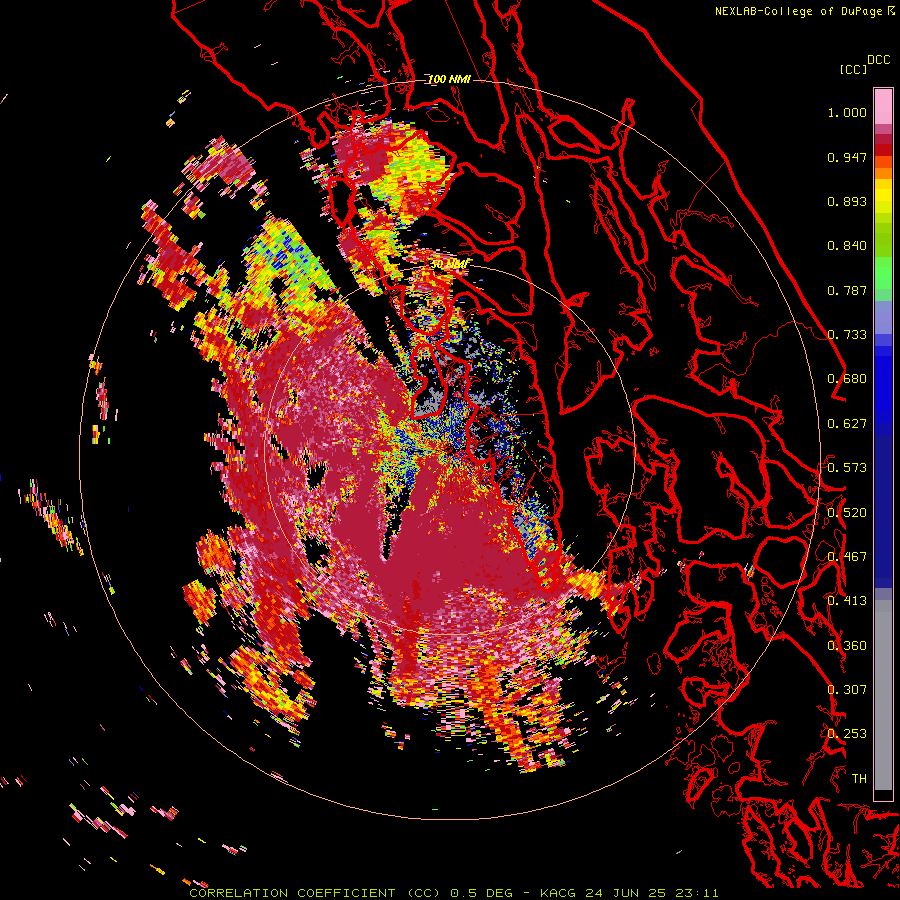This screenshot has height=900, width=900.
Task: Click the Correlation Coefficient caption at bottom
Action: coord(315,893)
